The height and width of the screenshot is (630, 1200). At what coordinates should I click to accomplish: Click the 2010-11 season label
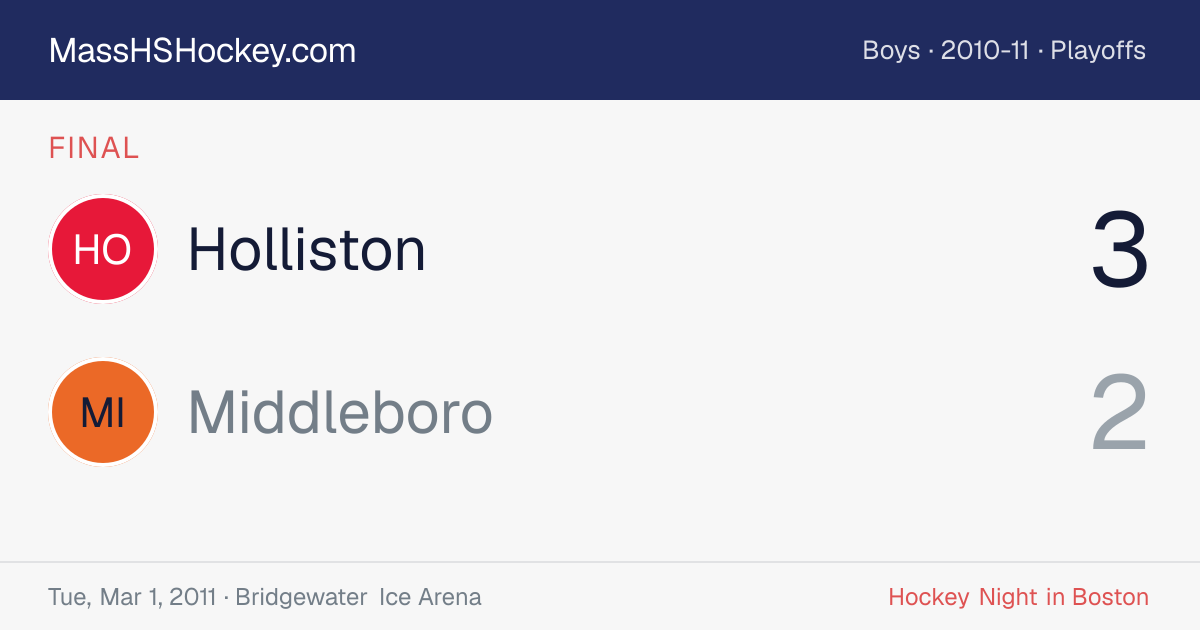pyautogui.click(x=985, y=51)
